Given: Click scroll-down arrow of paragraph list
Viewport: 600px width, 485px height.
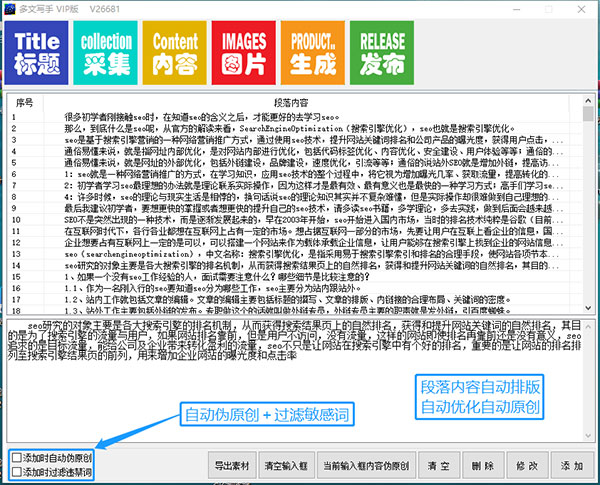Looking at the screenshot, I should [x=589, y=308].
